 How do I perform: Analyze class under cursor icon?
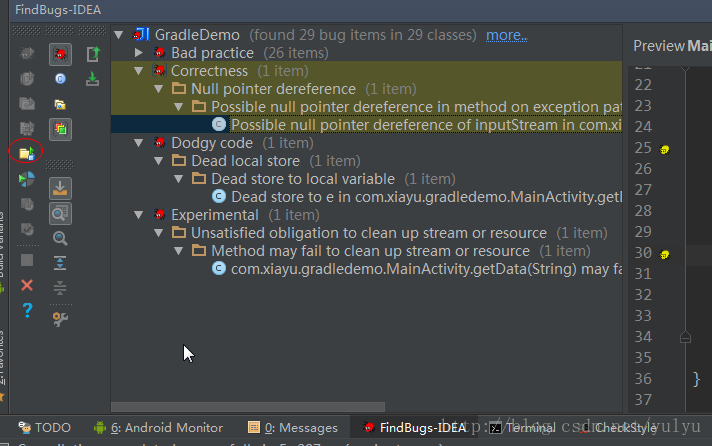(27, 79)
